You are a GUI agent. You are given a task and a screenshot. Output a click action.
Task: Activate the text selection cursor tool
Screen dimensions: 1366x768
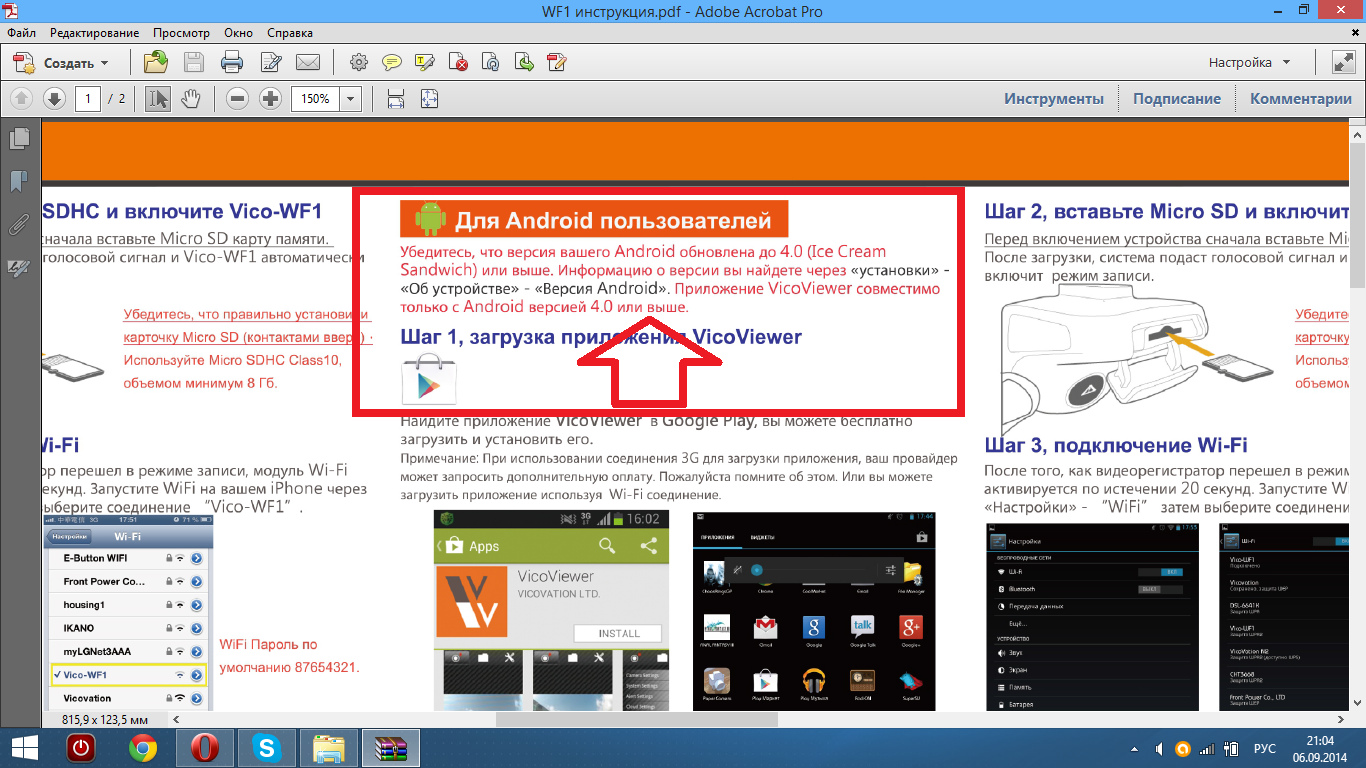(158, 99)
